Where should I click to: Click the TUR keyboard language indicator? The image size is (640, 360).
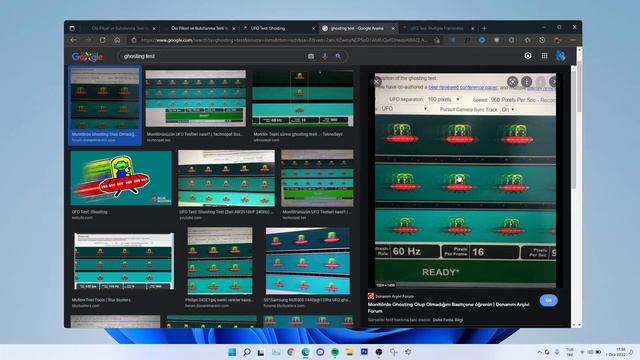point(569,352)
